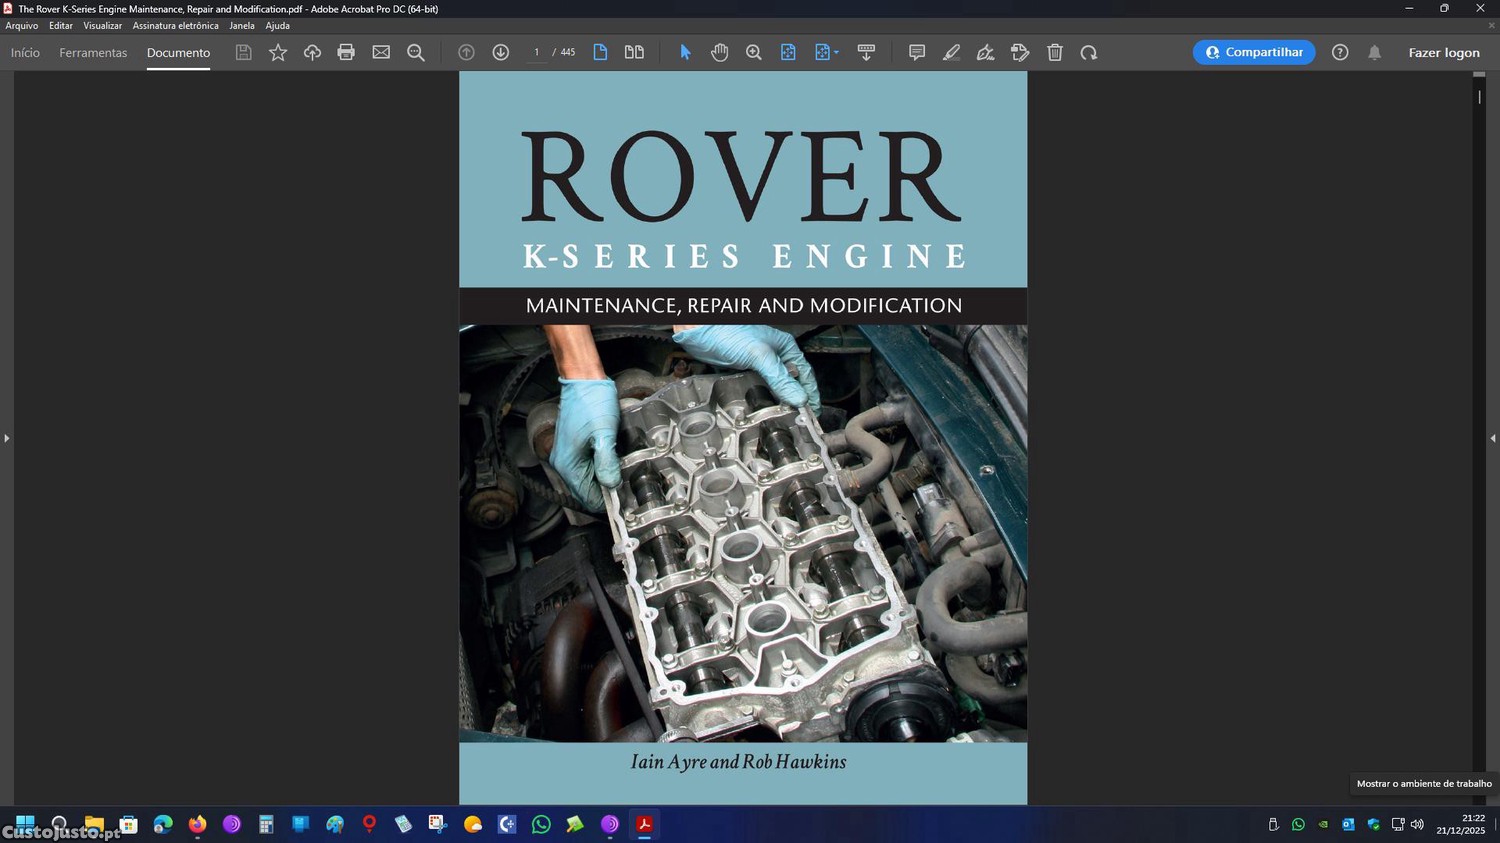Expand the left navigation pane
The image size is (1500, 843).
click(6, 438)
